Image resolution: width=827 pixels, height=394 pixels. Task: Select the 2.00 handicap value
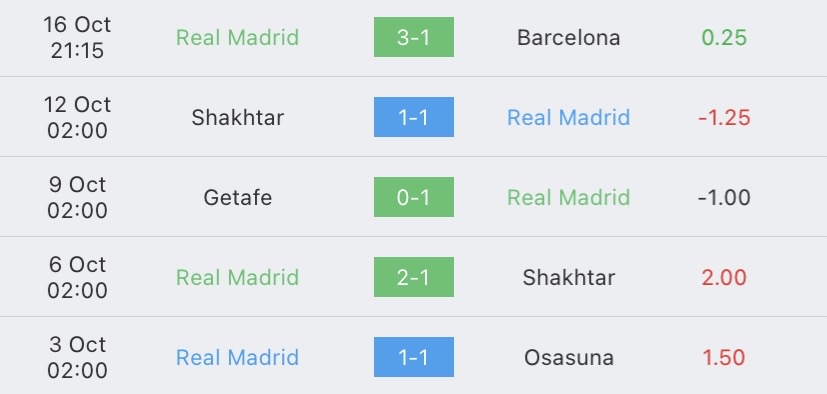coord(724,277)
